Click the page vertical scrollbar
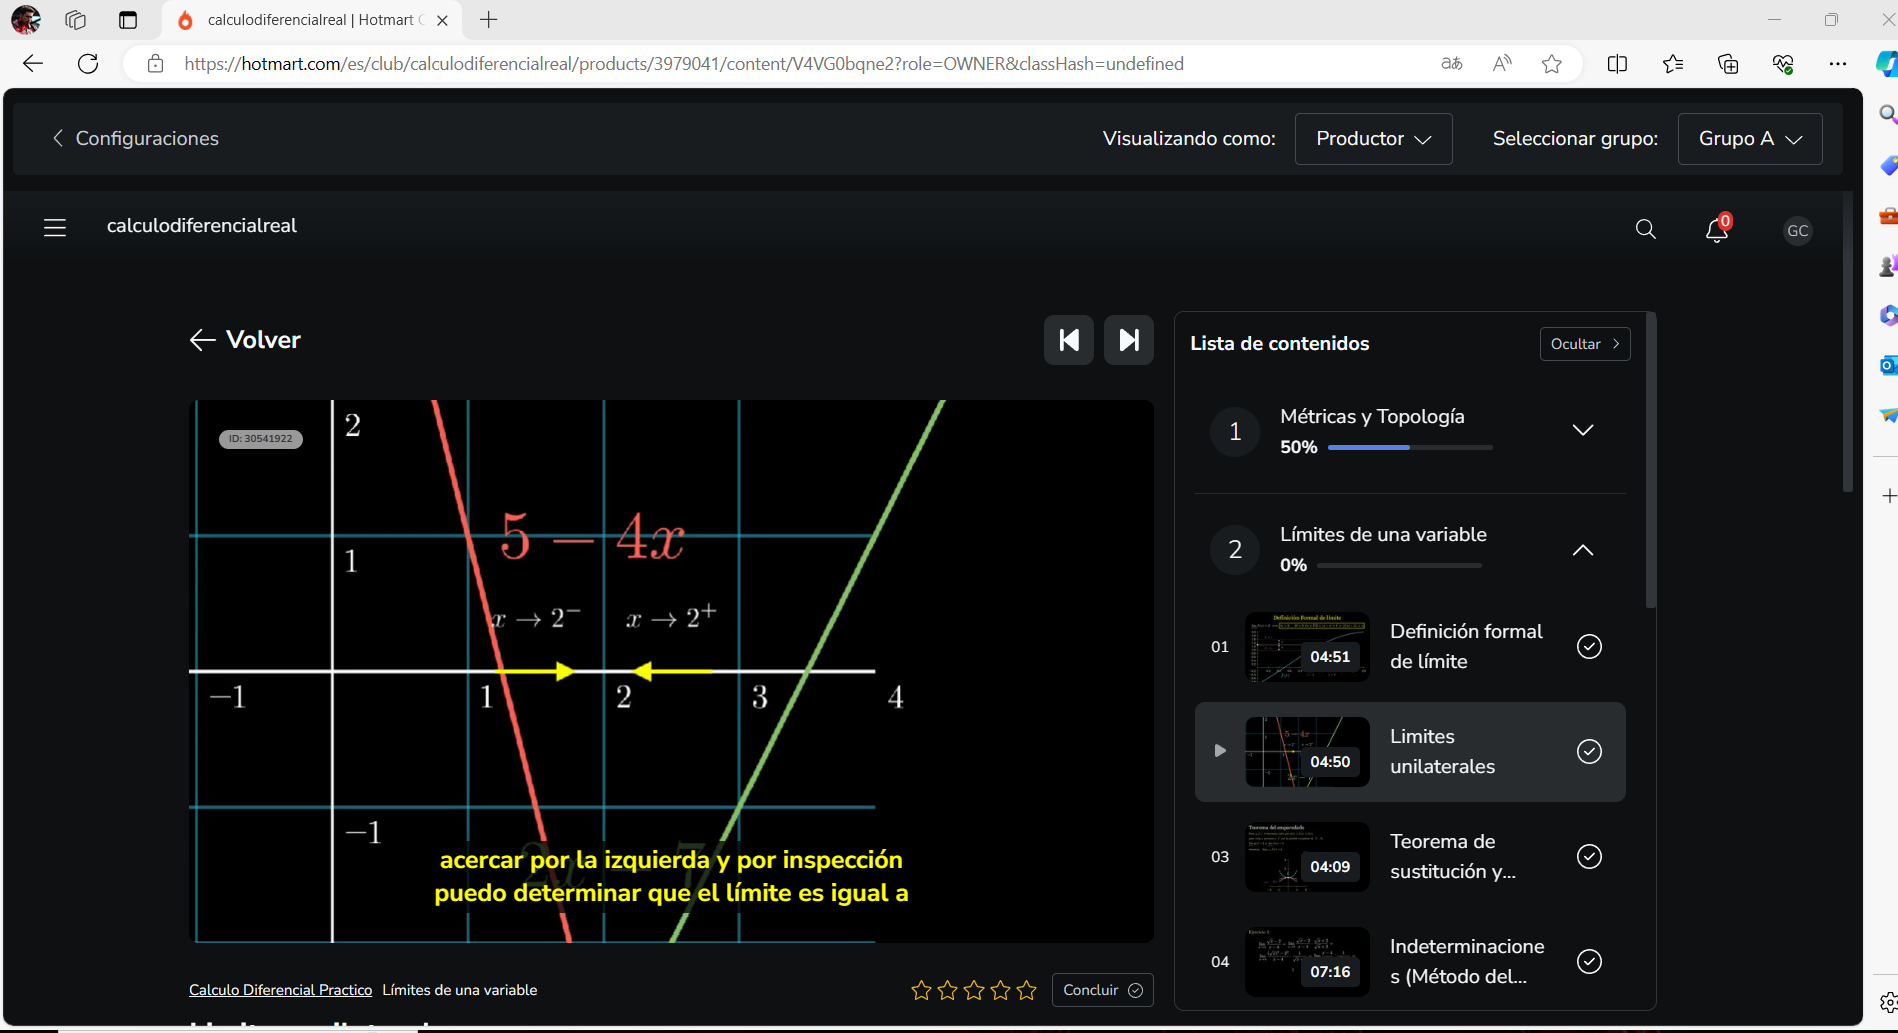This screenshot has height=1033, width=1898. 1848,340
